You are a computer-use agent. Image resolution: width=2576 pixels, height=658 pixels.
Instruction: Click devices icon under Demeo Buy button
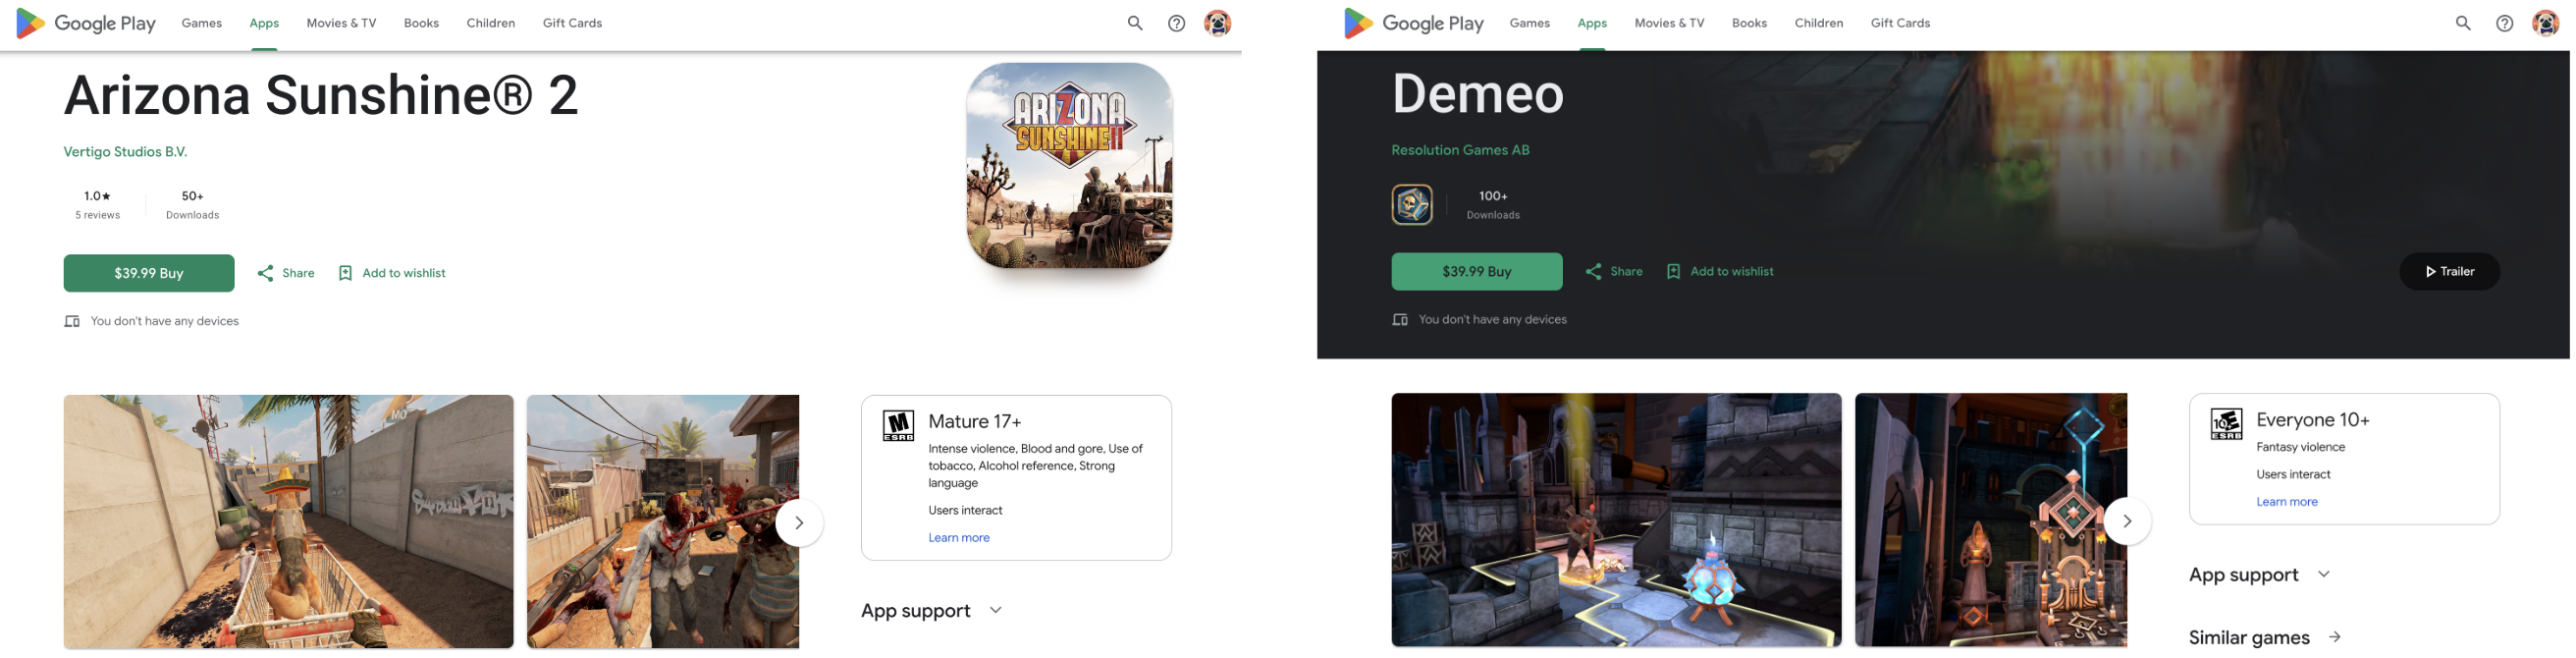click(1400, 319)
